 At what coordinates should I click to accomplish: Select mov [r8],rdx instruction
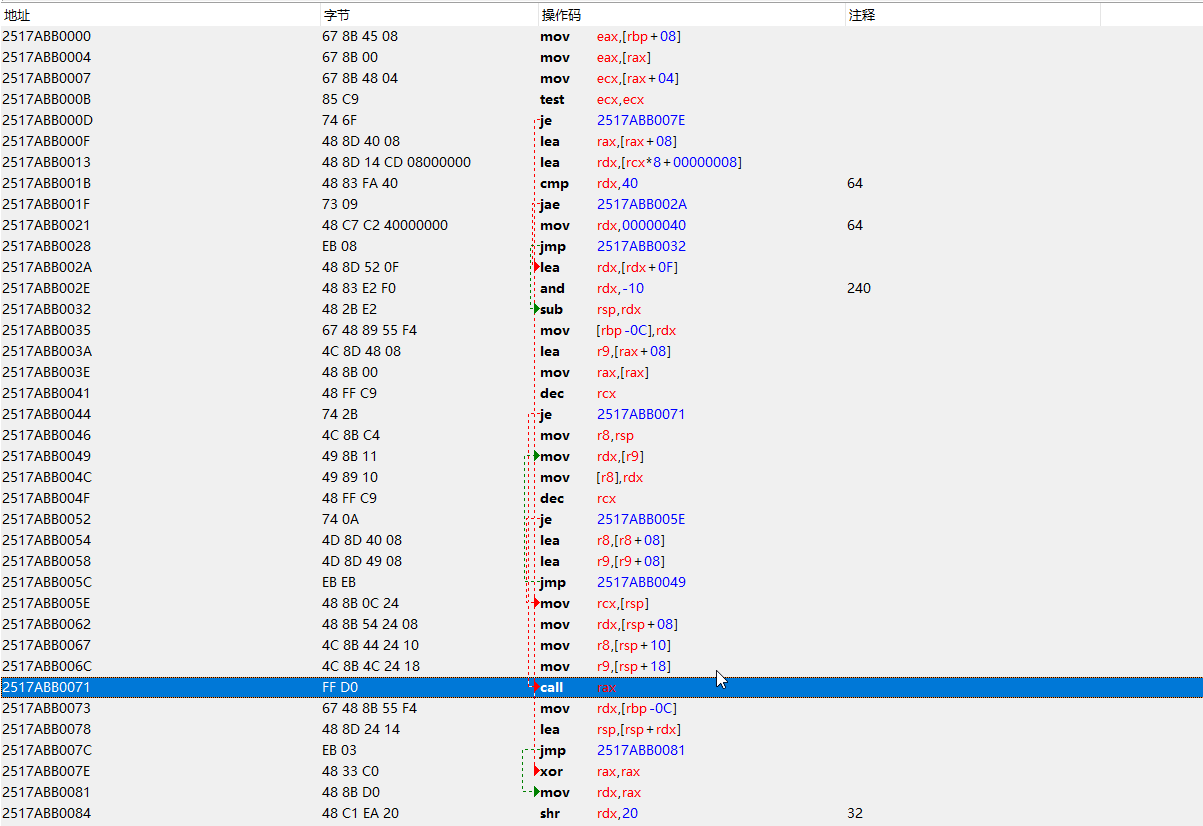(x=592, y=477)
